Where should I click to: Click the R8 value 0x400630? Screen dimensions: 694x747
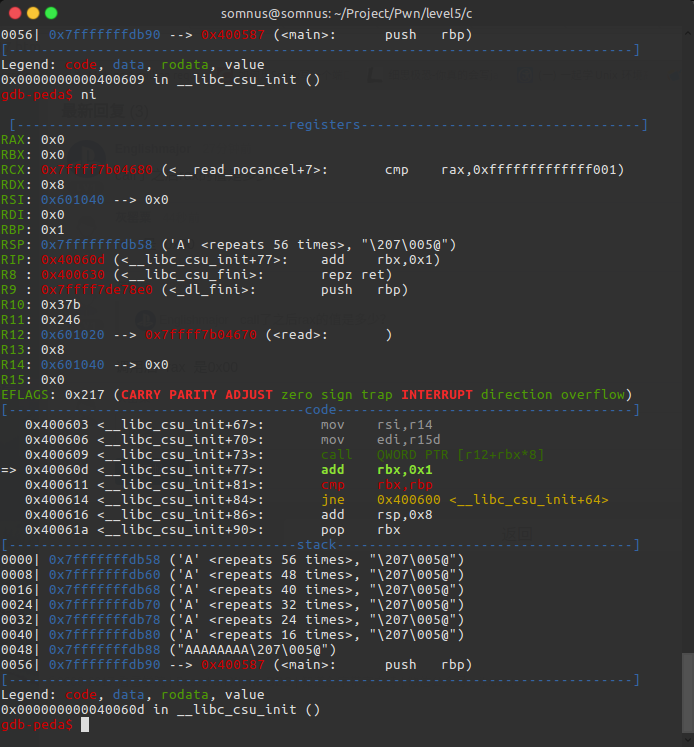[x=72, y=275]
